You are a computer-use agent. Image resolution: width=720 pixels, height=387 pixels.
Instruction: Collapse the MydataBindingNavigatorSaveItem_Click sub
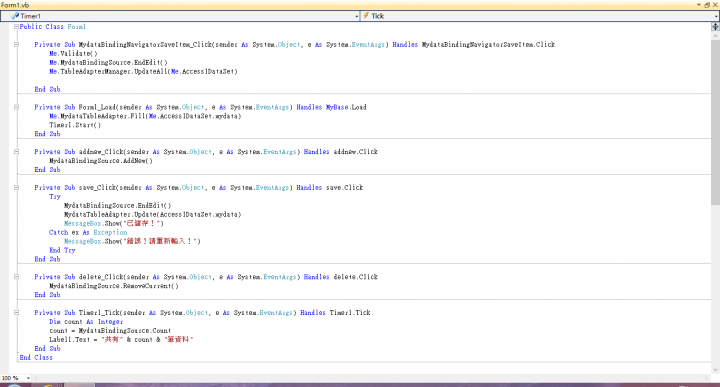point(16,45)
